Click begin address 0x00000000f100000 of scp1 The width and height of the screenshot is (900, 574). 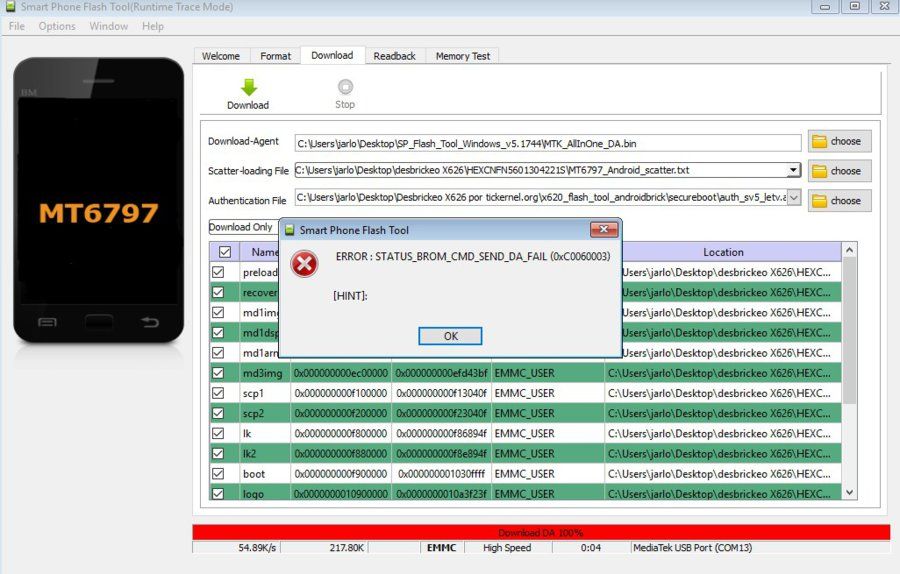point(341,393)
